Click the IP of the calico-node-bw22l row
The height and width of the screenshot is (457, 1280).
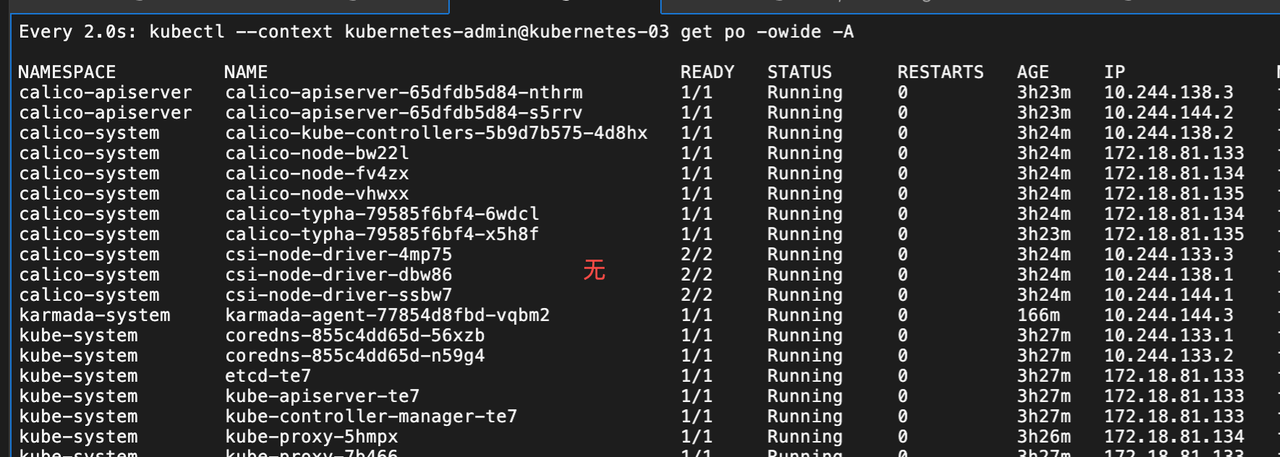click(x=1174, y=153)
